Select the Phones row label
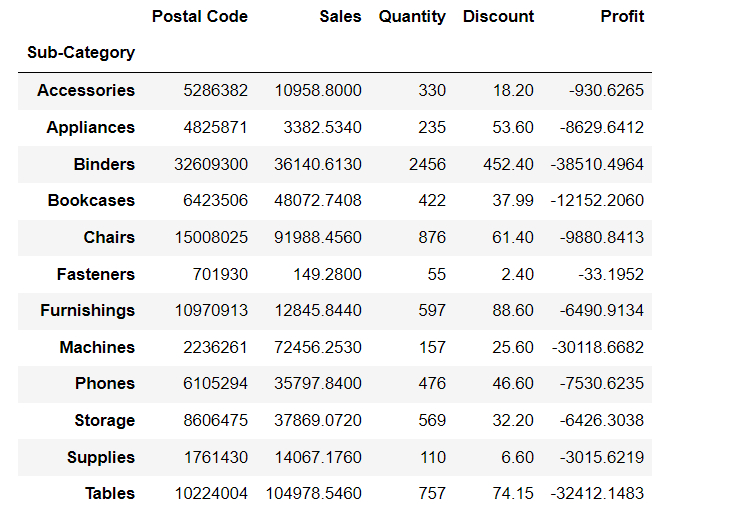747x519 pixels. (x=105, y=384)
